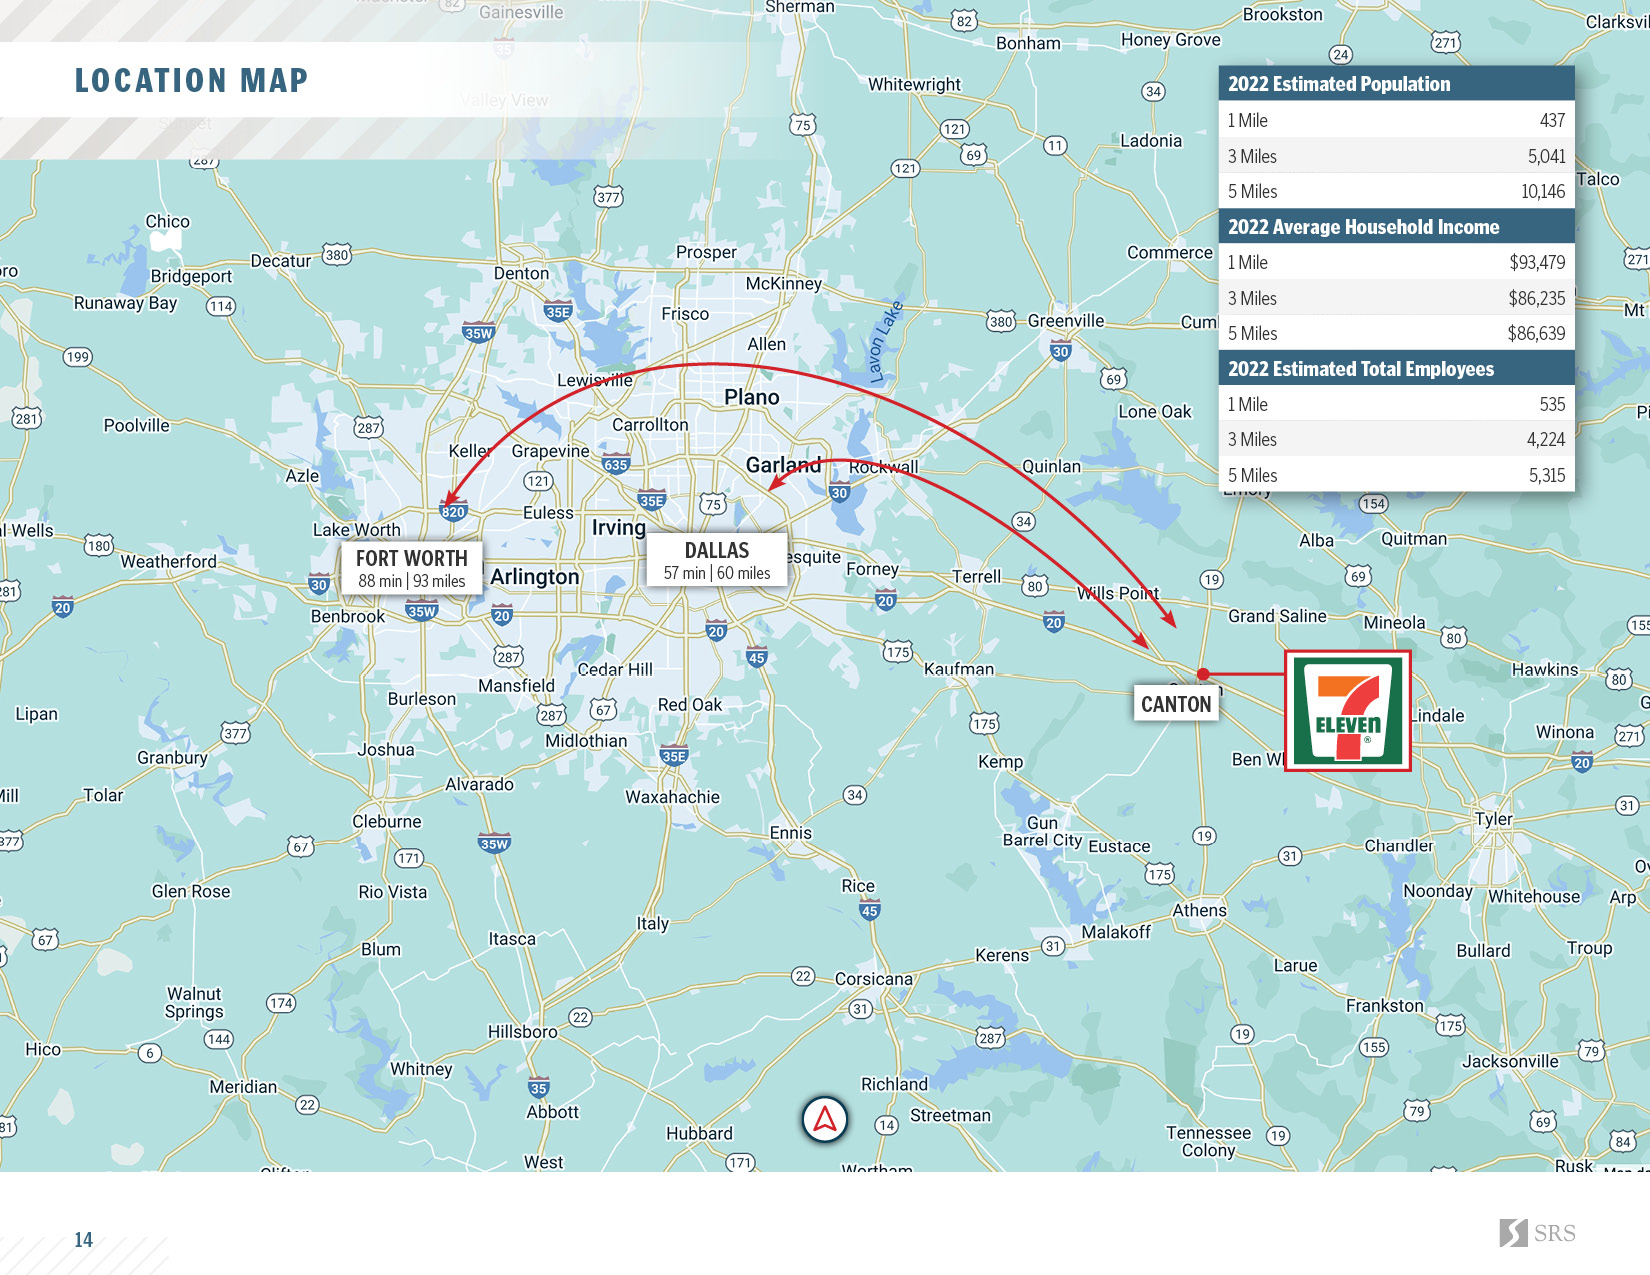Click the I-35E shield near Waxahachie
Viewport: 1650px width, 1275px height.
[x=674, y=756]
